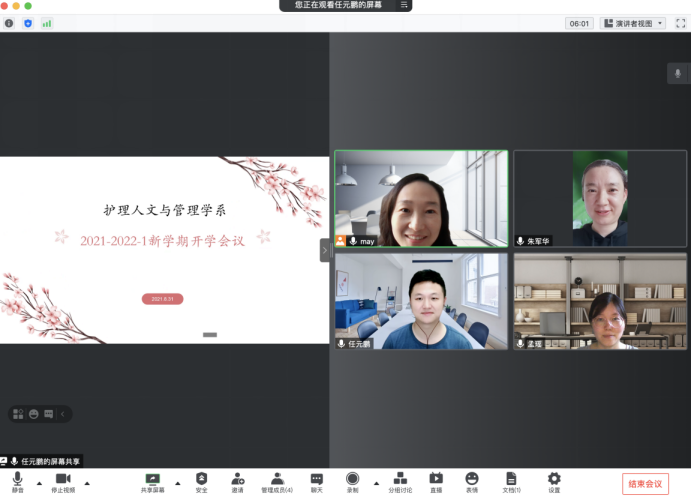Image resolution: width=691 pixels, height=497 pixels.
Task: Enter full screen mode icon
Action: click(679, 23)
